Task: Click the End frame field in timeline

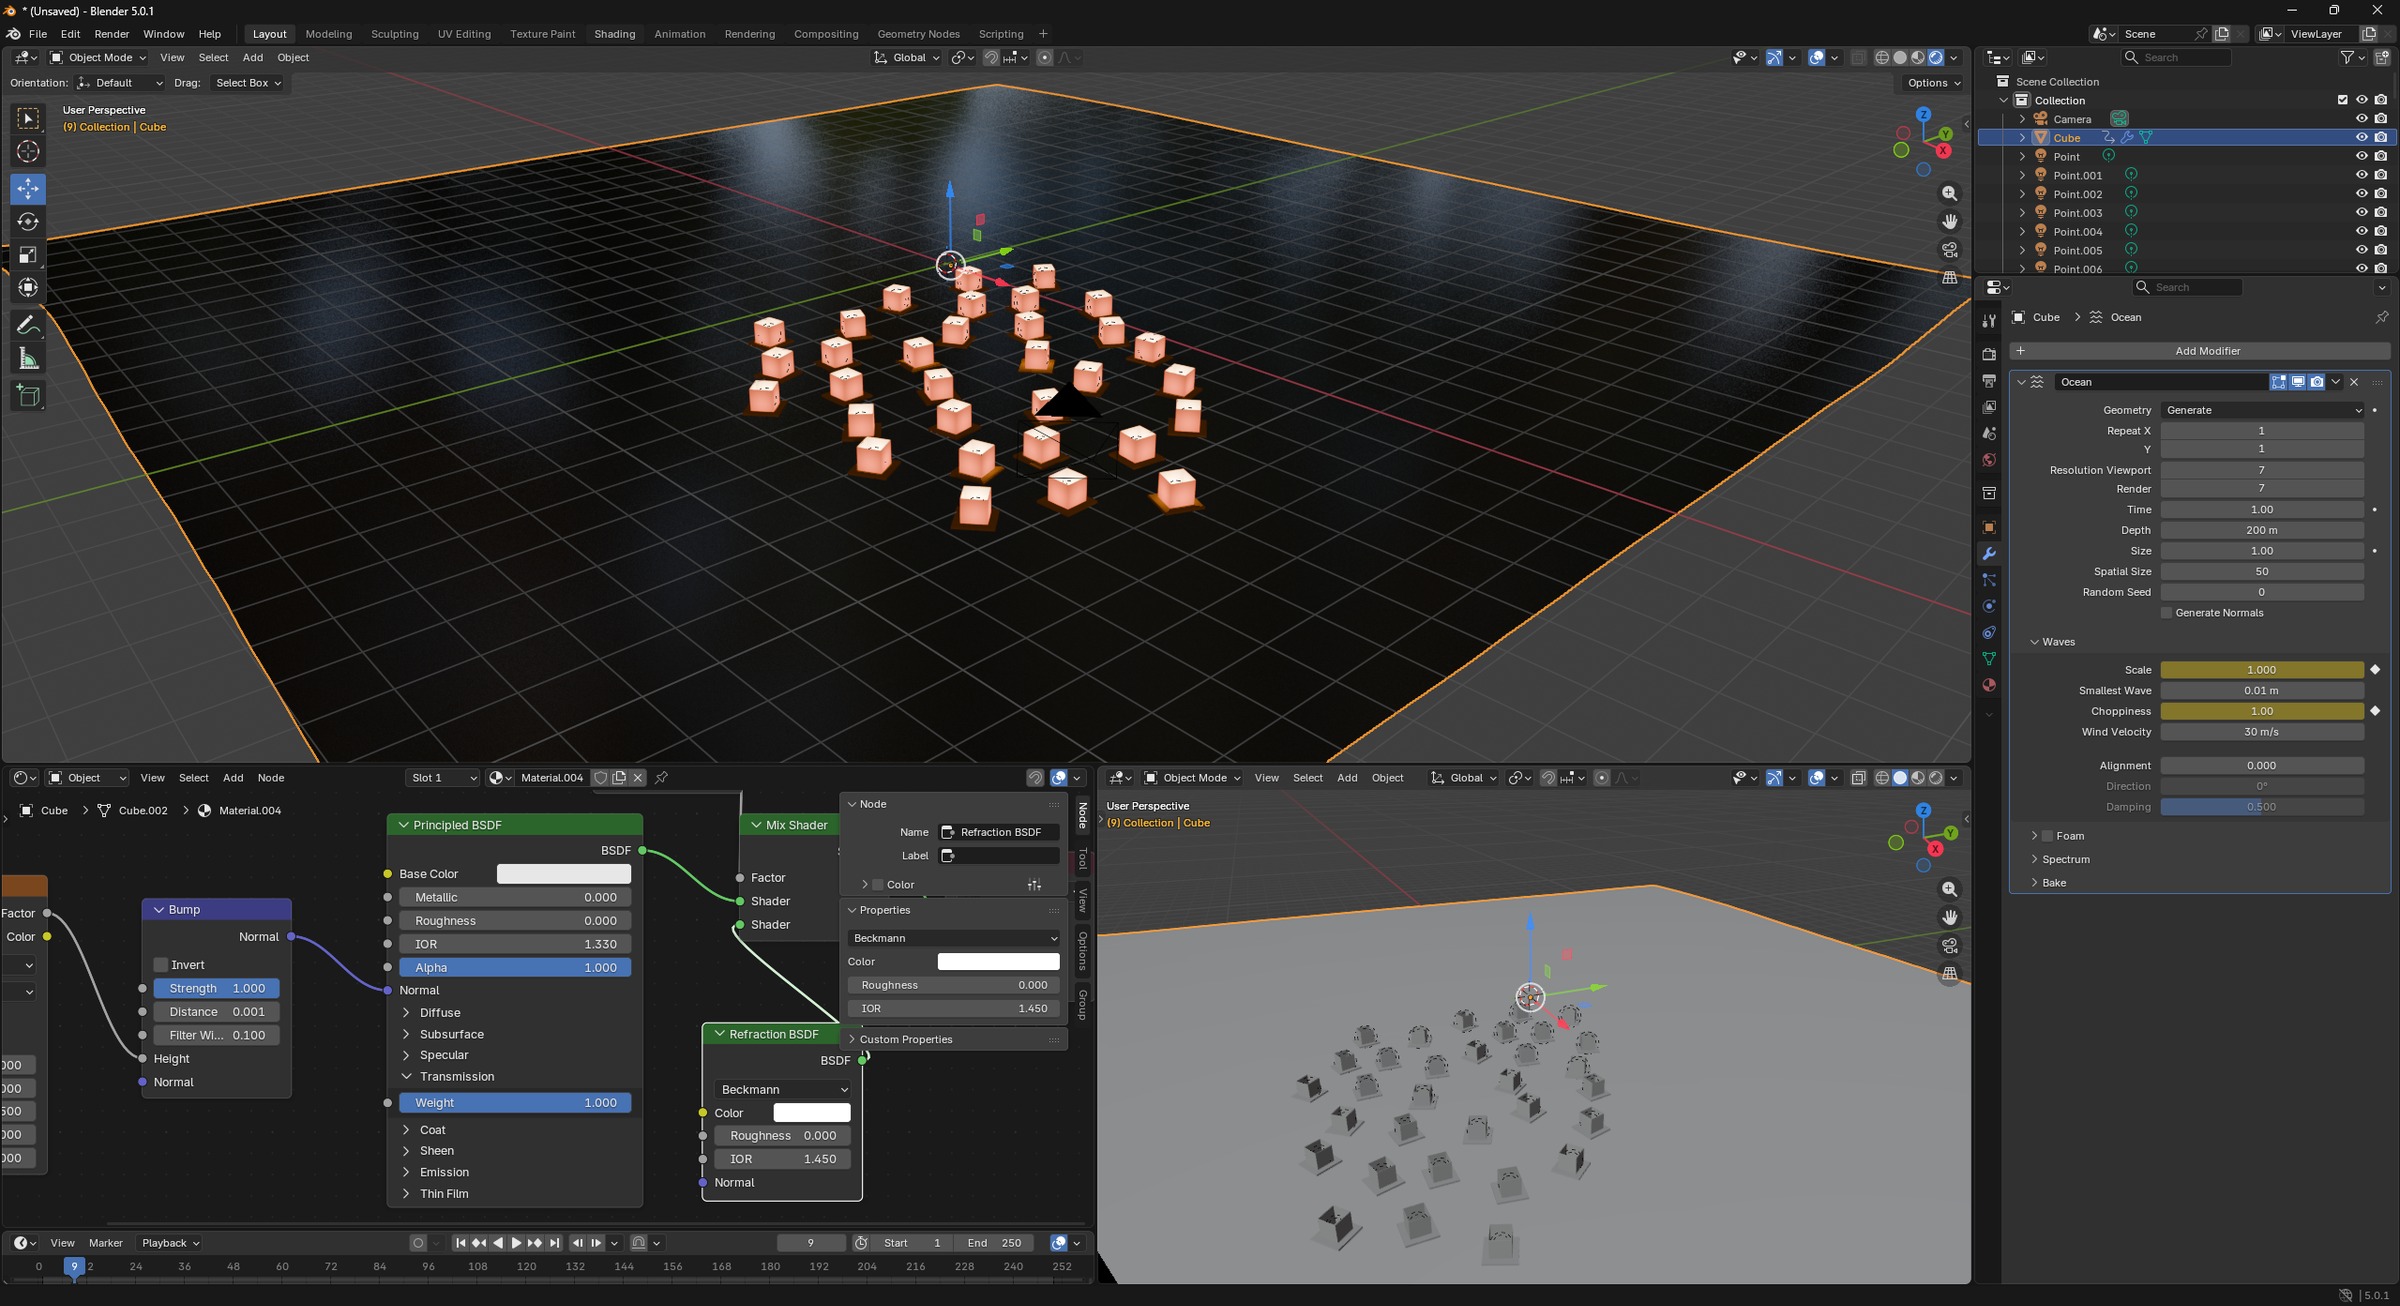Action: click(994, 1243)
